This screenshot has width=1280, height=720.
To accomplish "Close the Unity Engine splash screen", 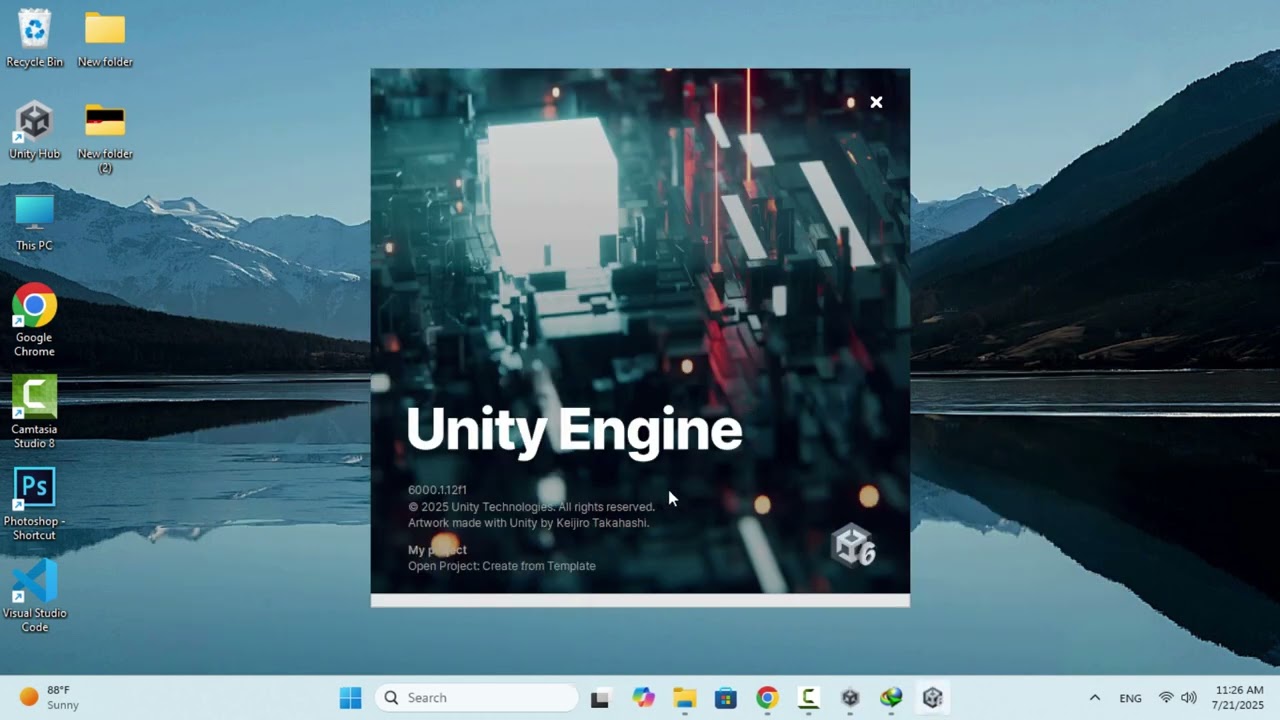I will pyautogui.click(x=876, y=102).
